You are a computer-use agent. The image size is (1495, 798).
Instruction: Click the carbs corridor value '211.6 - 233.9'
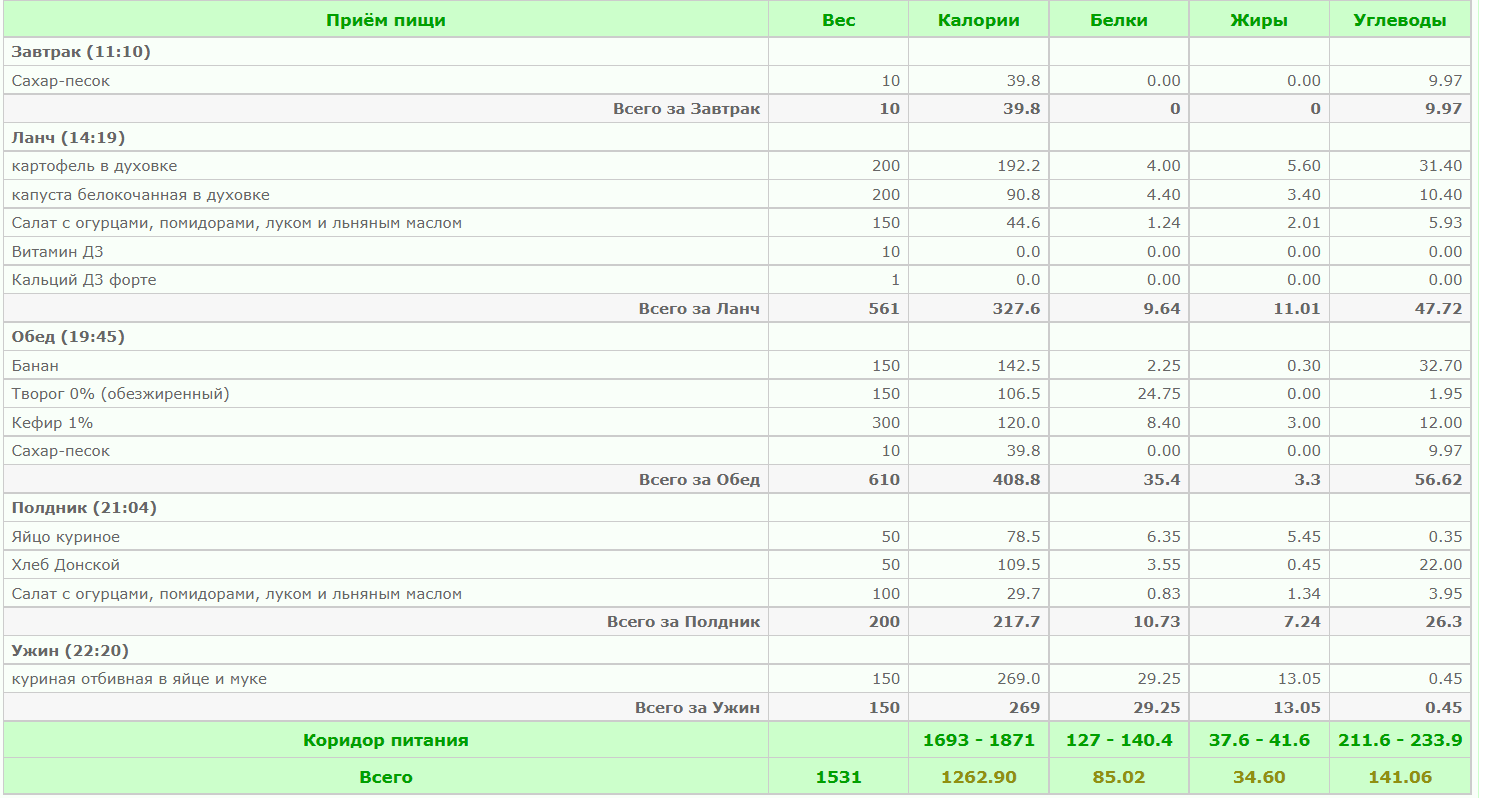pos(1400,741)
